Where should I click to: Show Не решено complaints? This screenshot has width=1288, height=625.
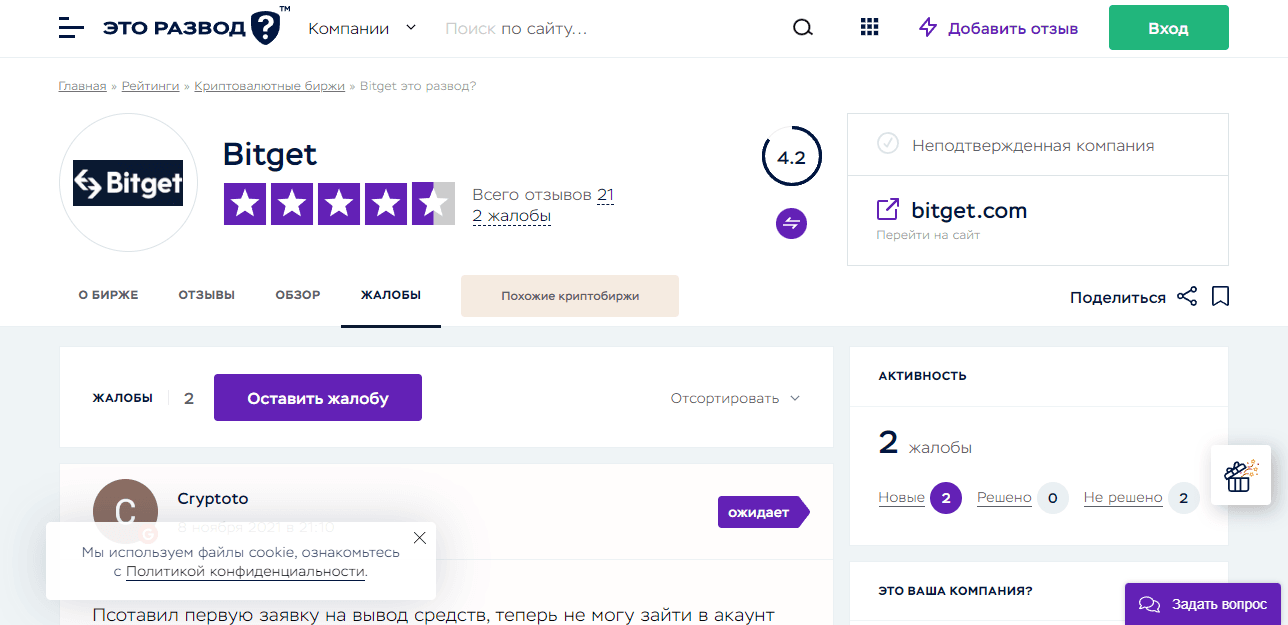tap(1122, 497)
